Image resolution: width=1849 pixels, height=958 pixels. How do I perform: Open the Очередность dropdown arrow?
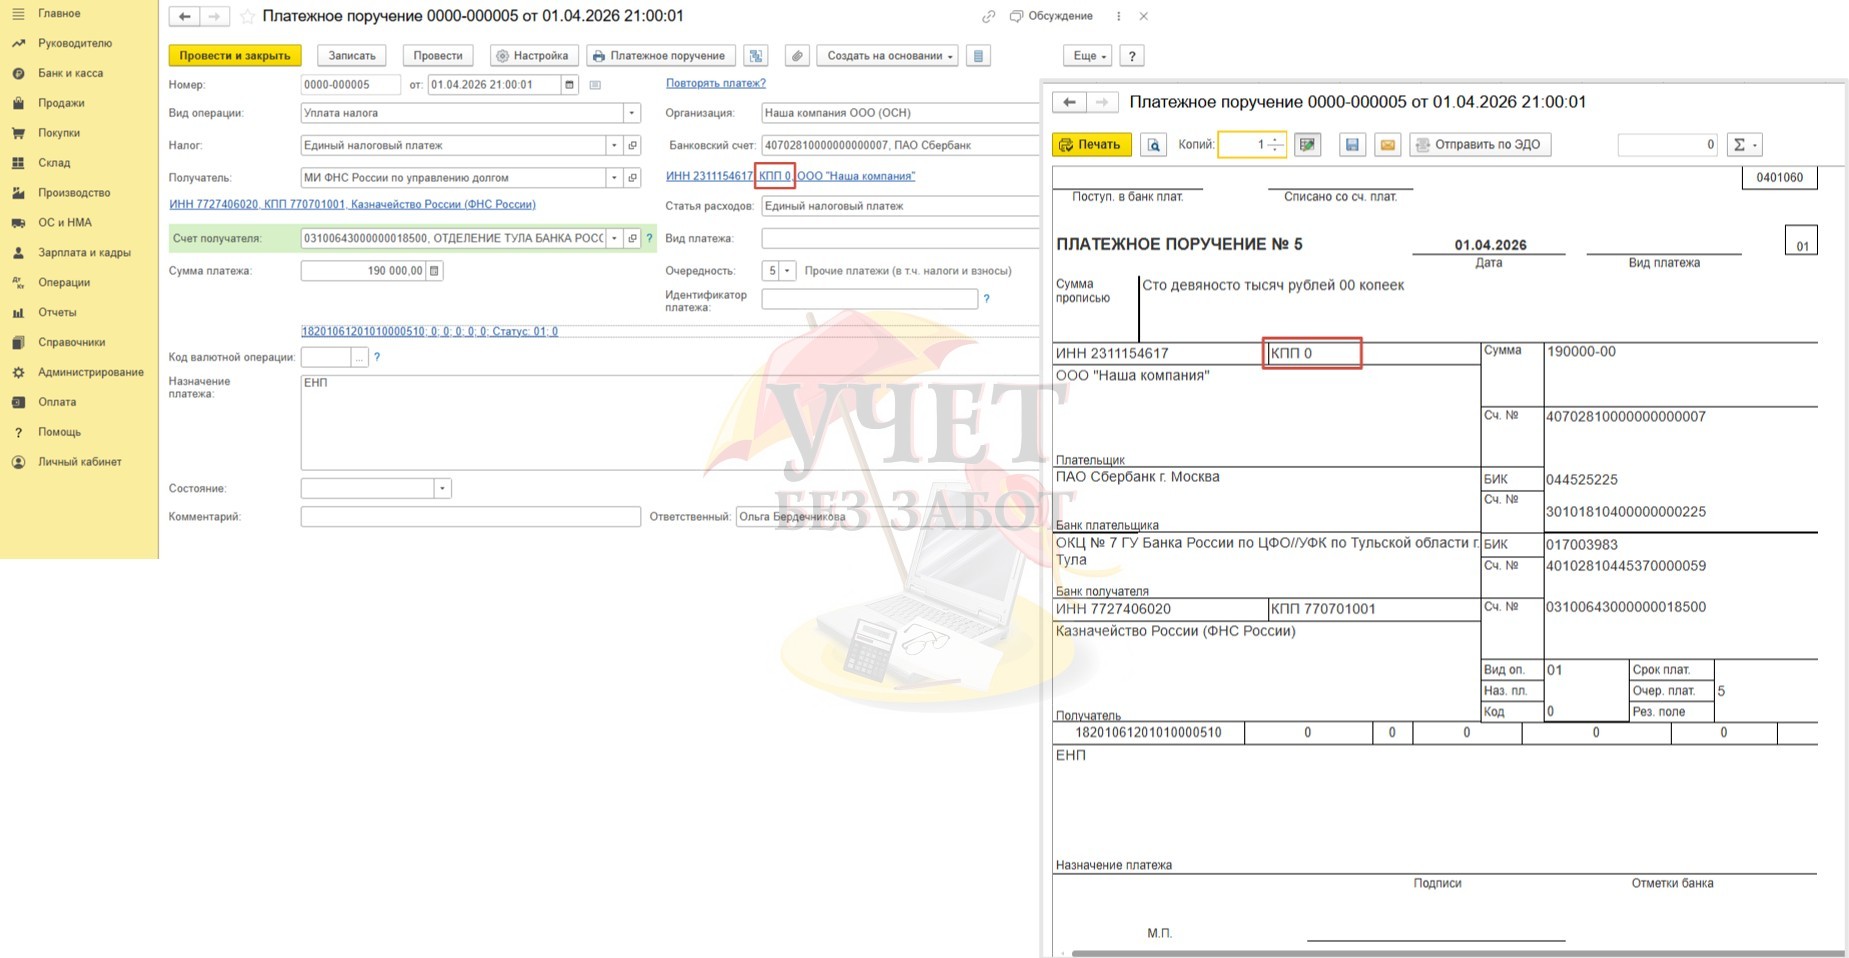tap(787, 271)
